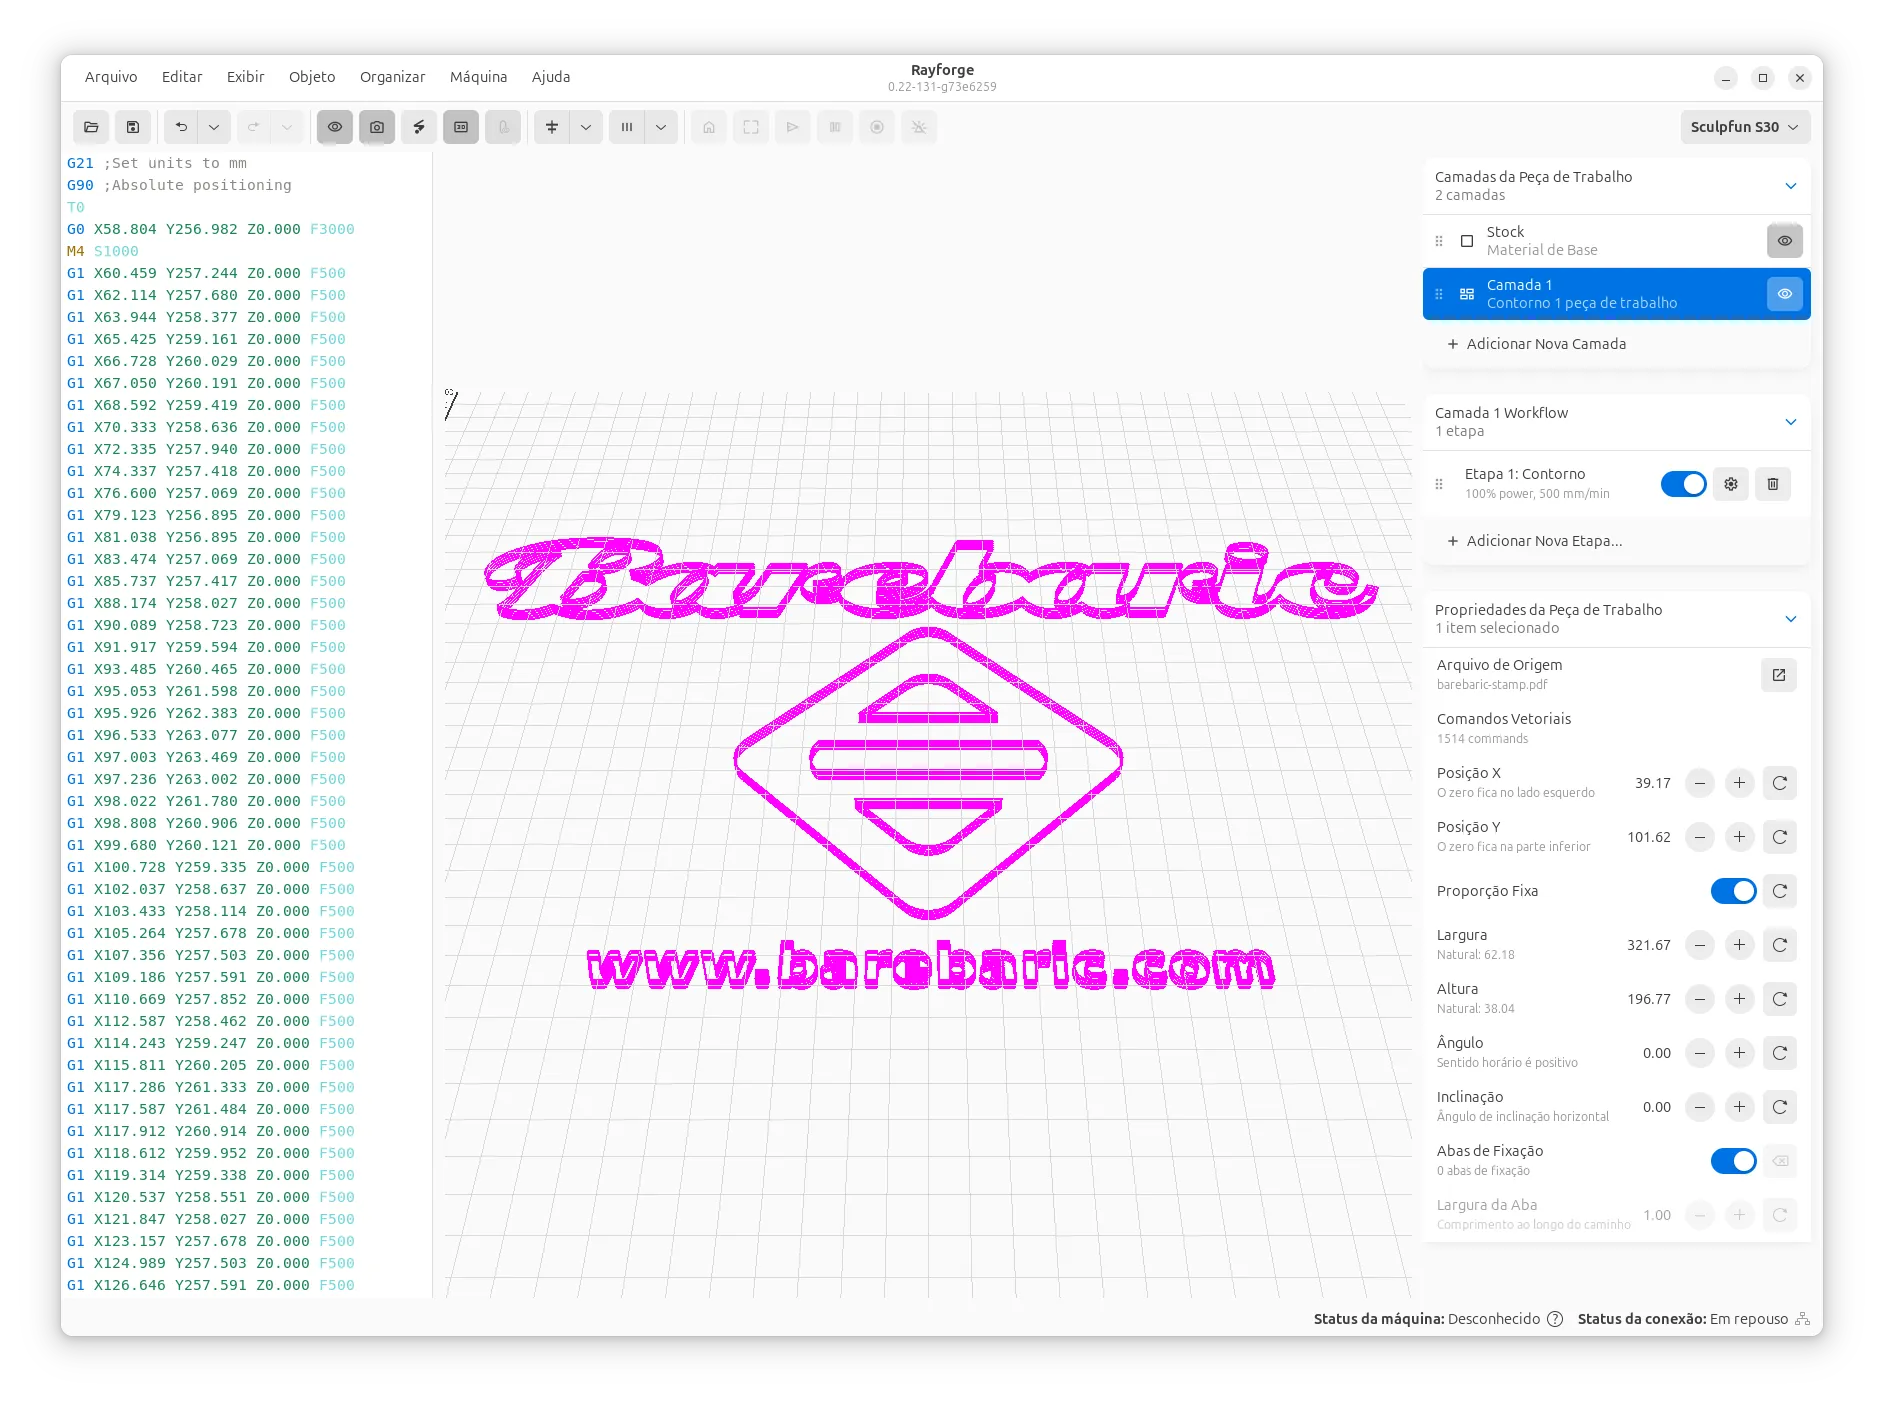The height and width of the screenshot is (1403, 1884).
Task: Collapse the Camadas da Peça de Trabalho panel
Action: (1790, 185)
